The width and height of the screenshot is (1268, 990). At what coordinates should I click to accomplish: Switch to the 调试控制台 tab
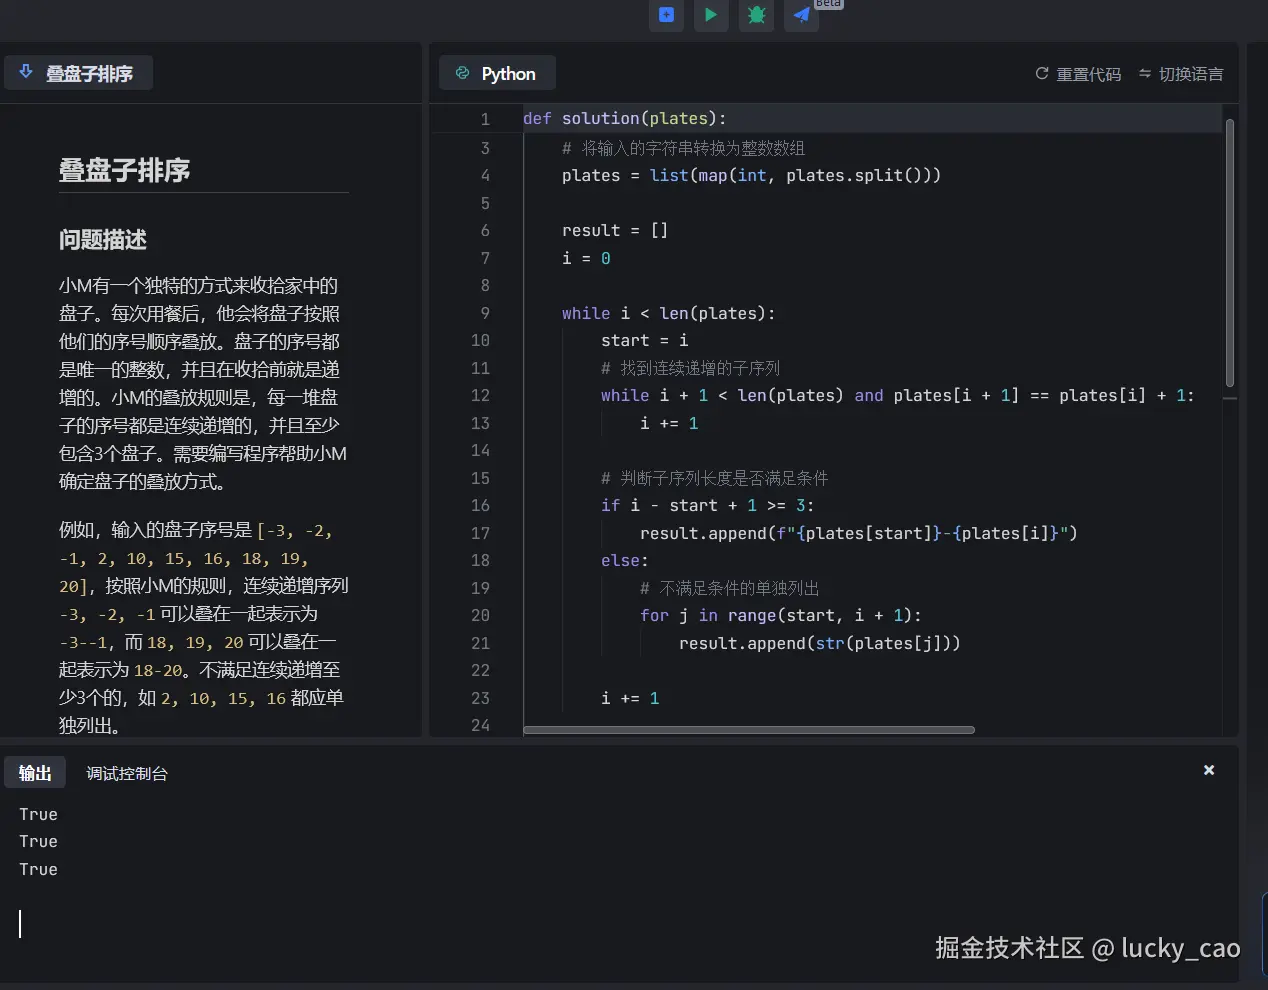point(127,772)
